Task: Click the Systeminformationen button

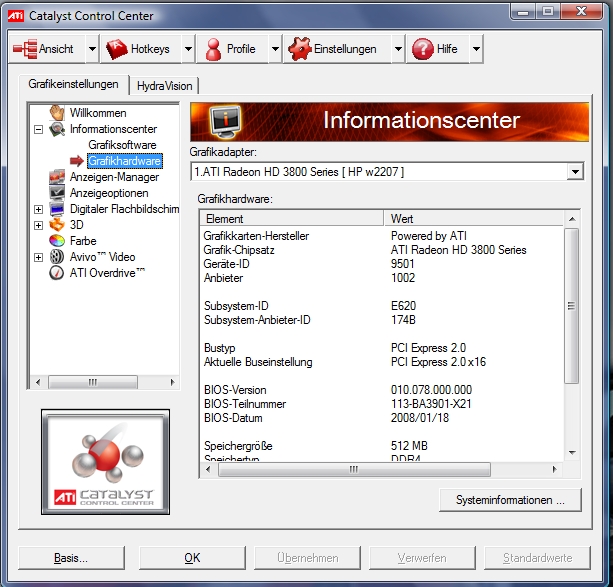Action: click(510, 500)
